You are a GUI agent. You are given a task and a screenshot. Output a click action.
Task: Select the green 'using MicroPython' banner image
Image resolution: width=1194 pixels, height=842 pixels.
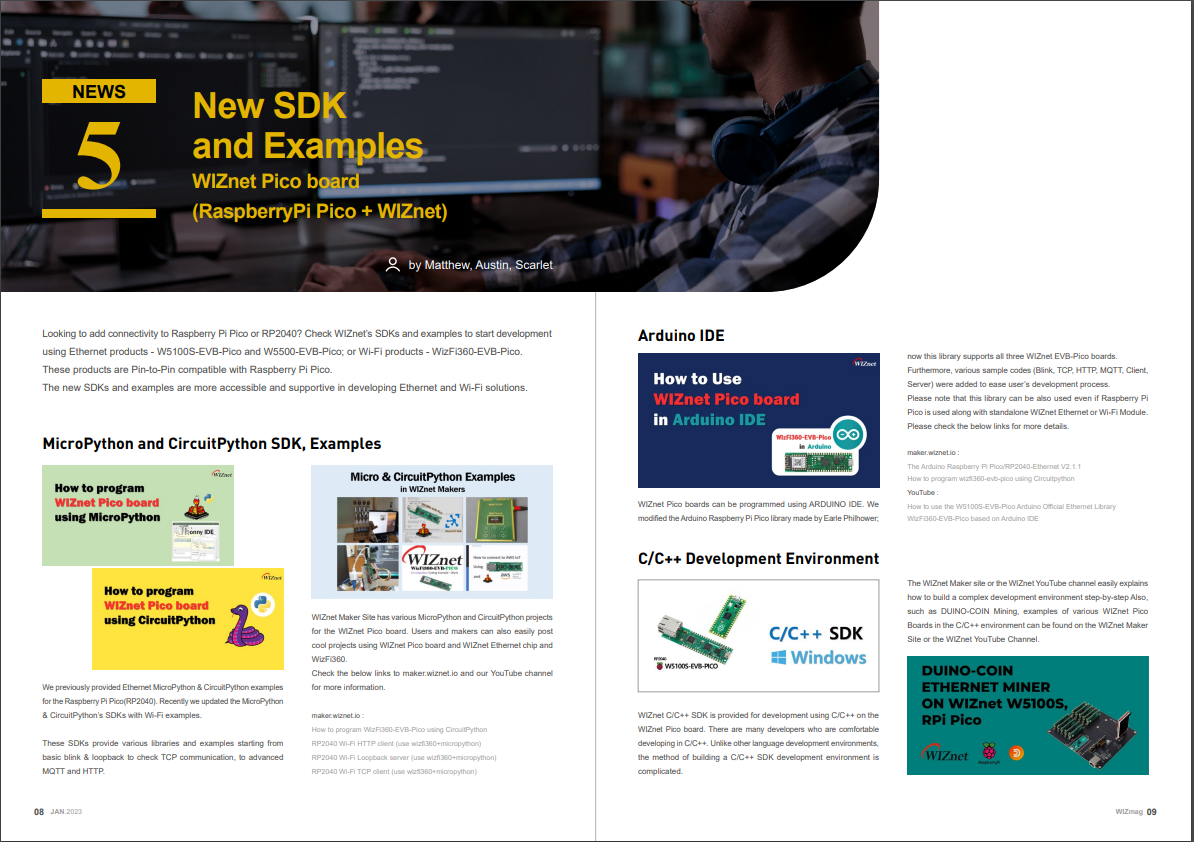[138, 515]
